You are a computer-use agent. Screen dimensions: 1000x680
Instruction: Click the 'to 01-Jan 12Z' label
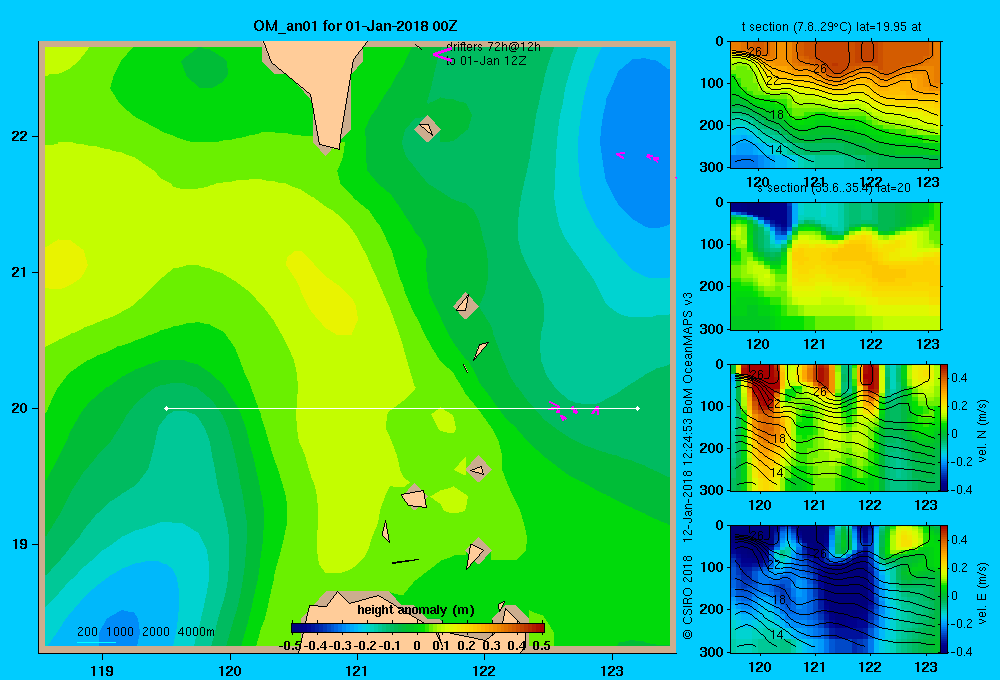[486, 61]
